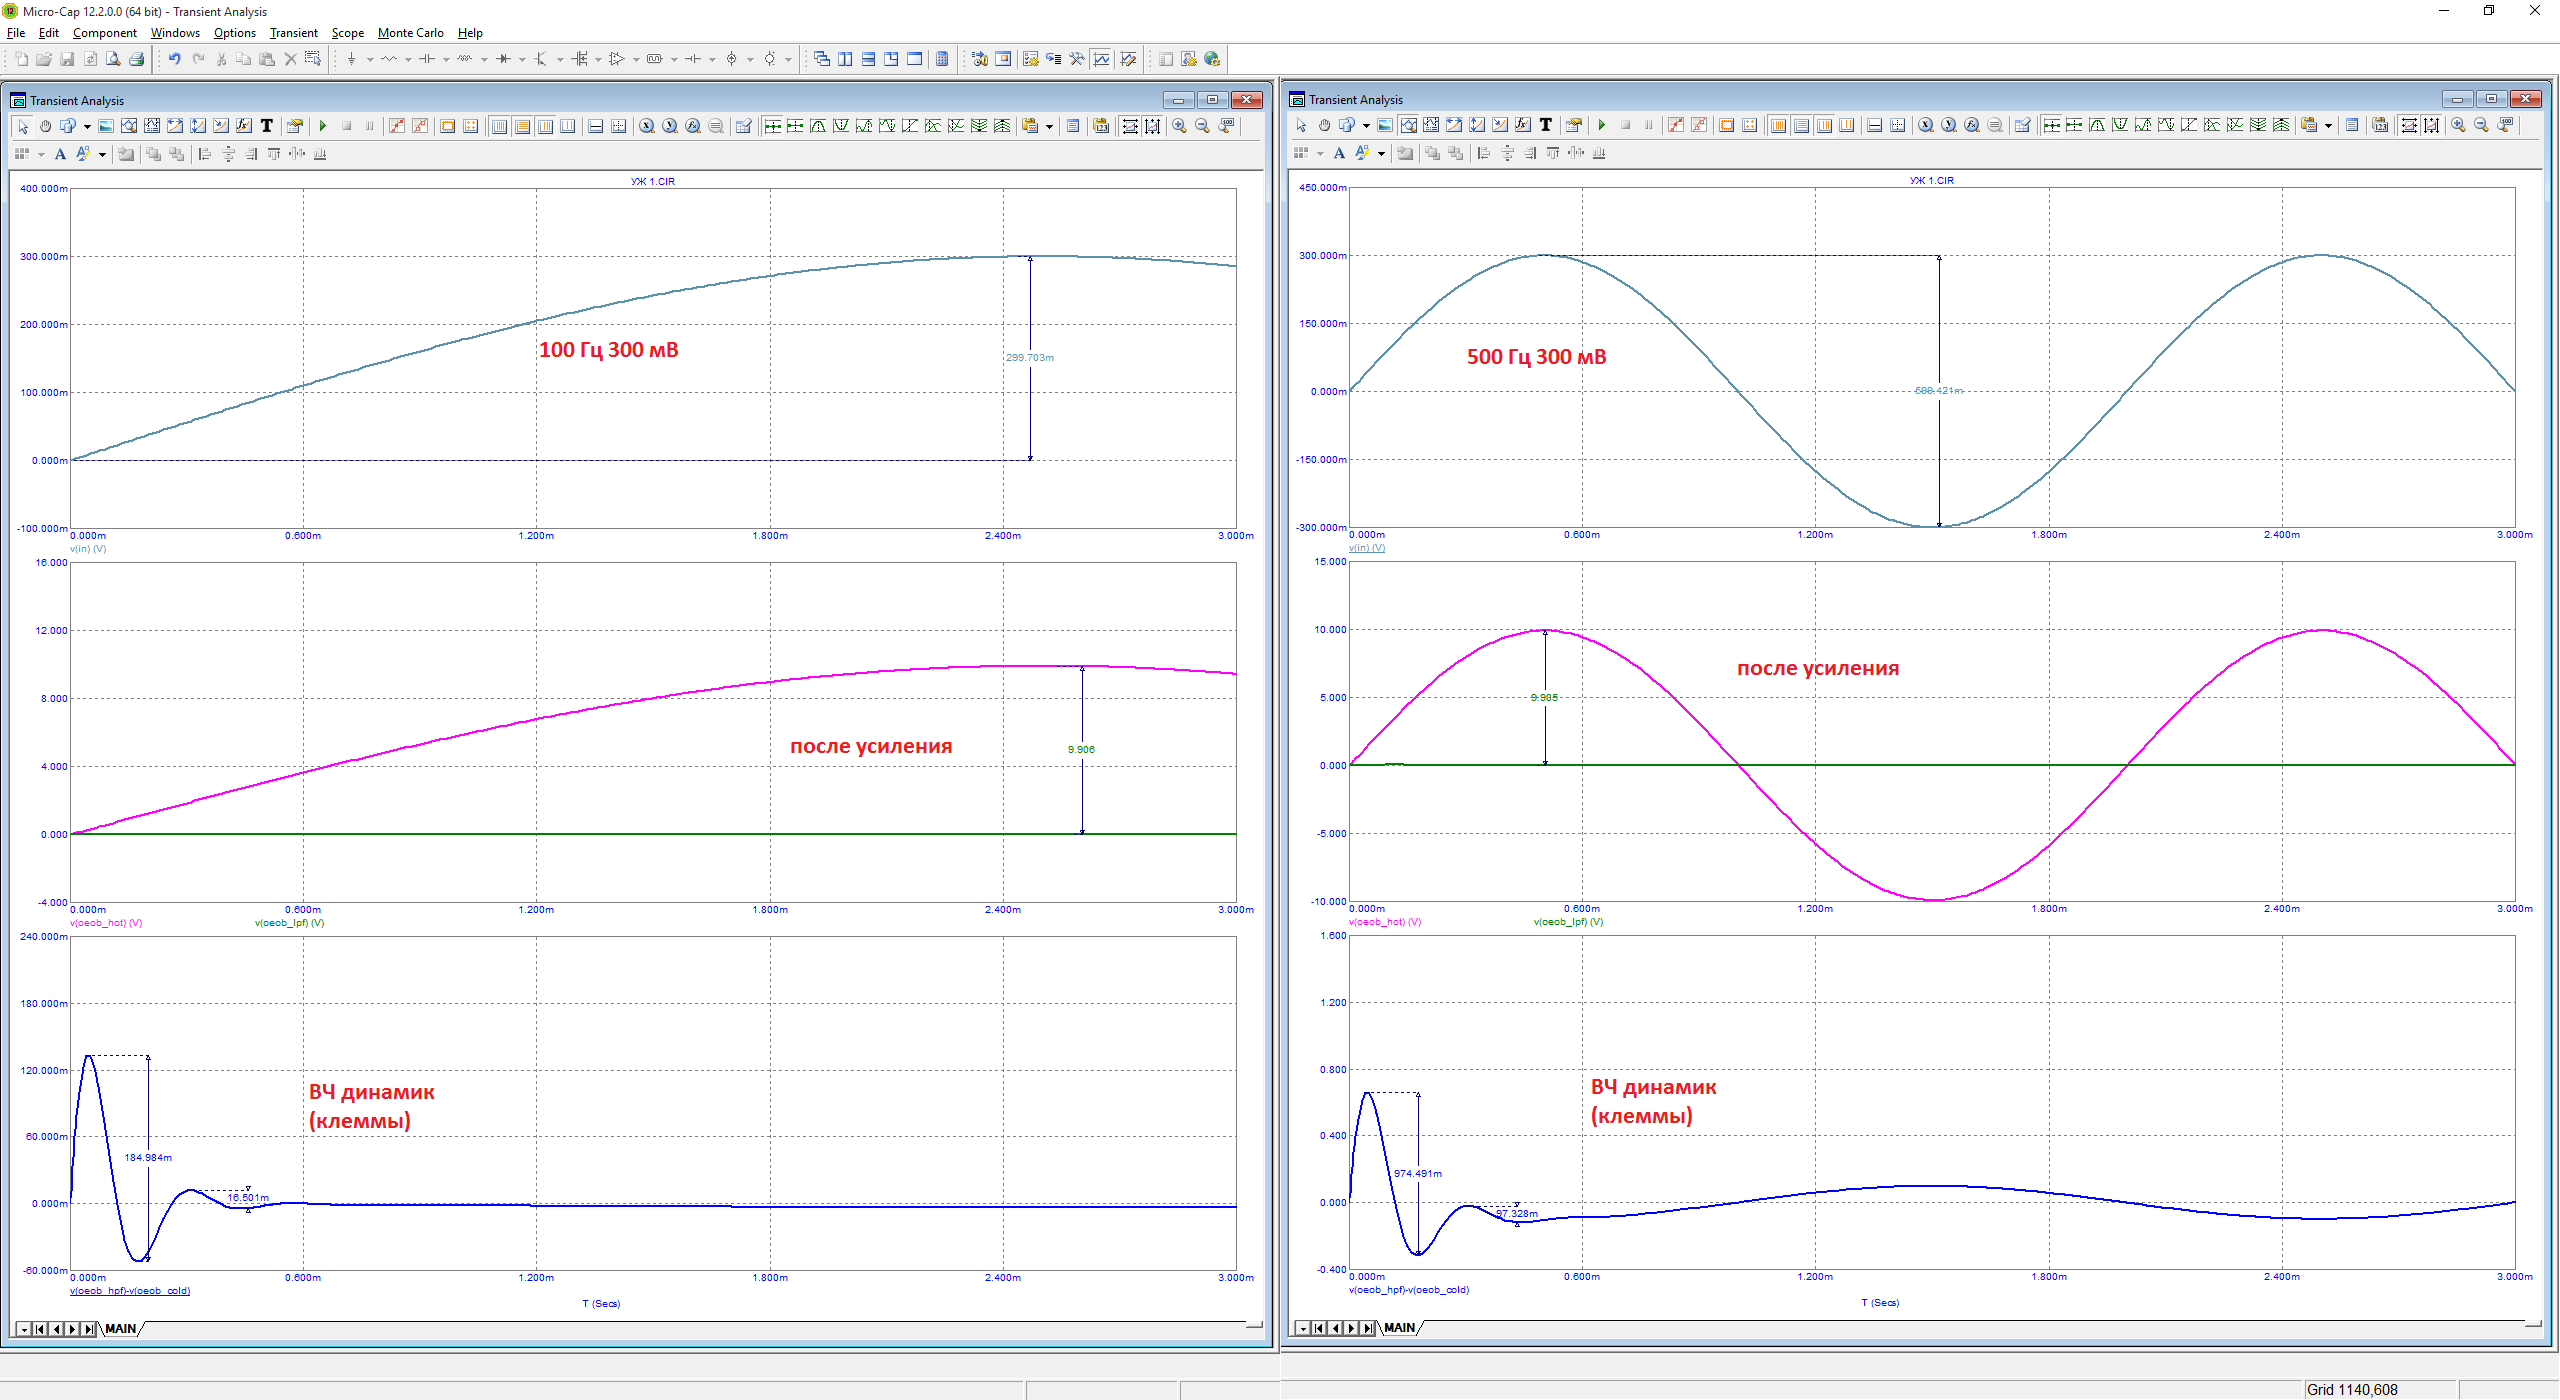Image resolution: width=2560 pixels, height=1400 pixels.
Task: Click v(oeob_lpf) (V) label in left window
Action: 290,923
